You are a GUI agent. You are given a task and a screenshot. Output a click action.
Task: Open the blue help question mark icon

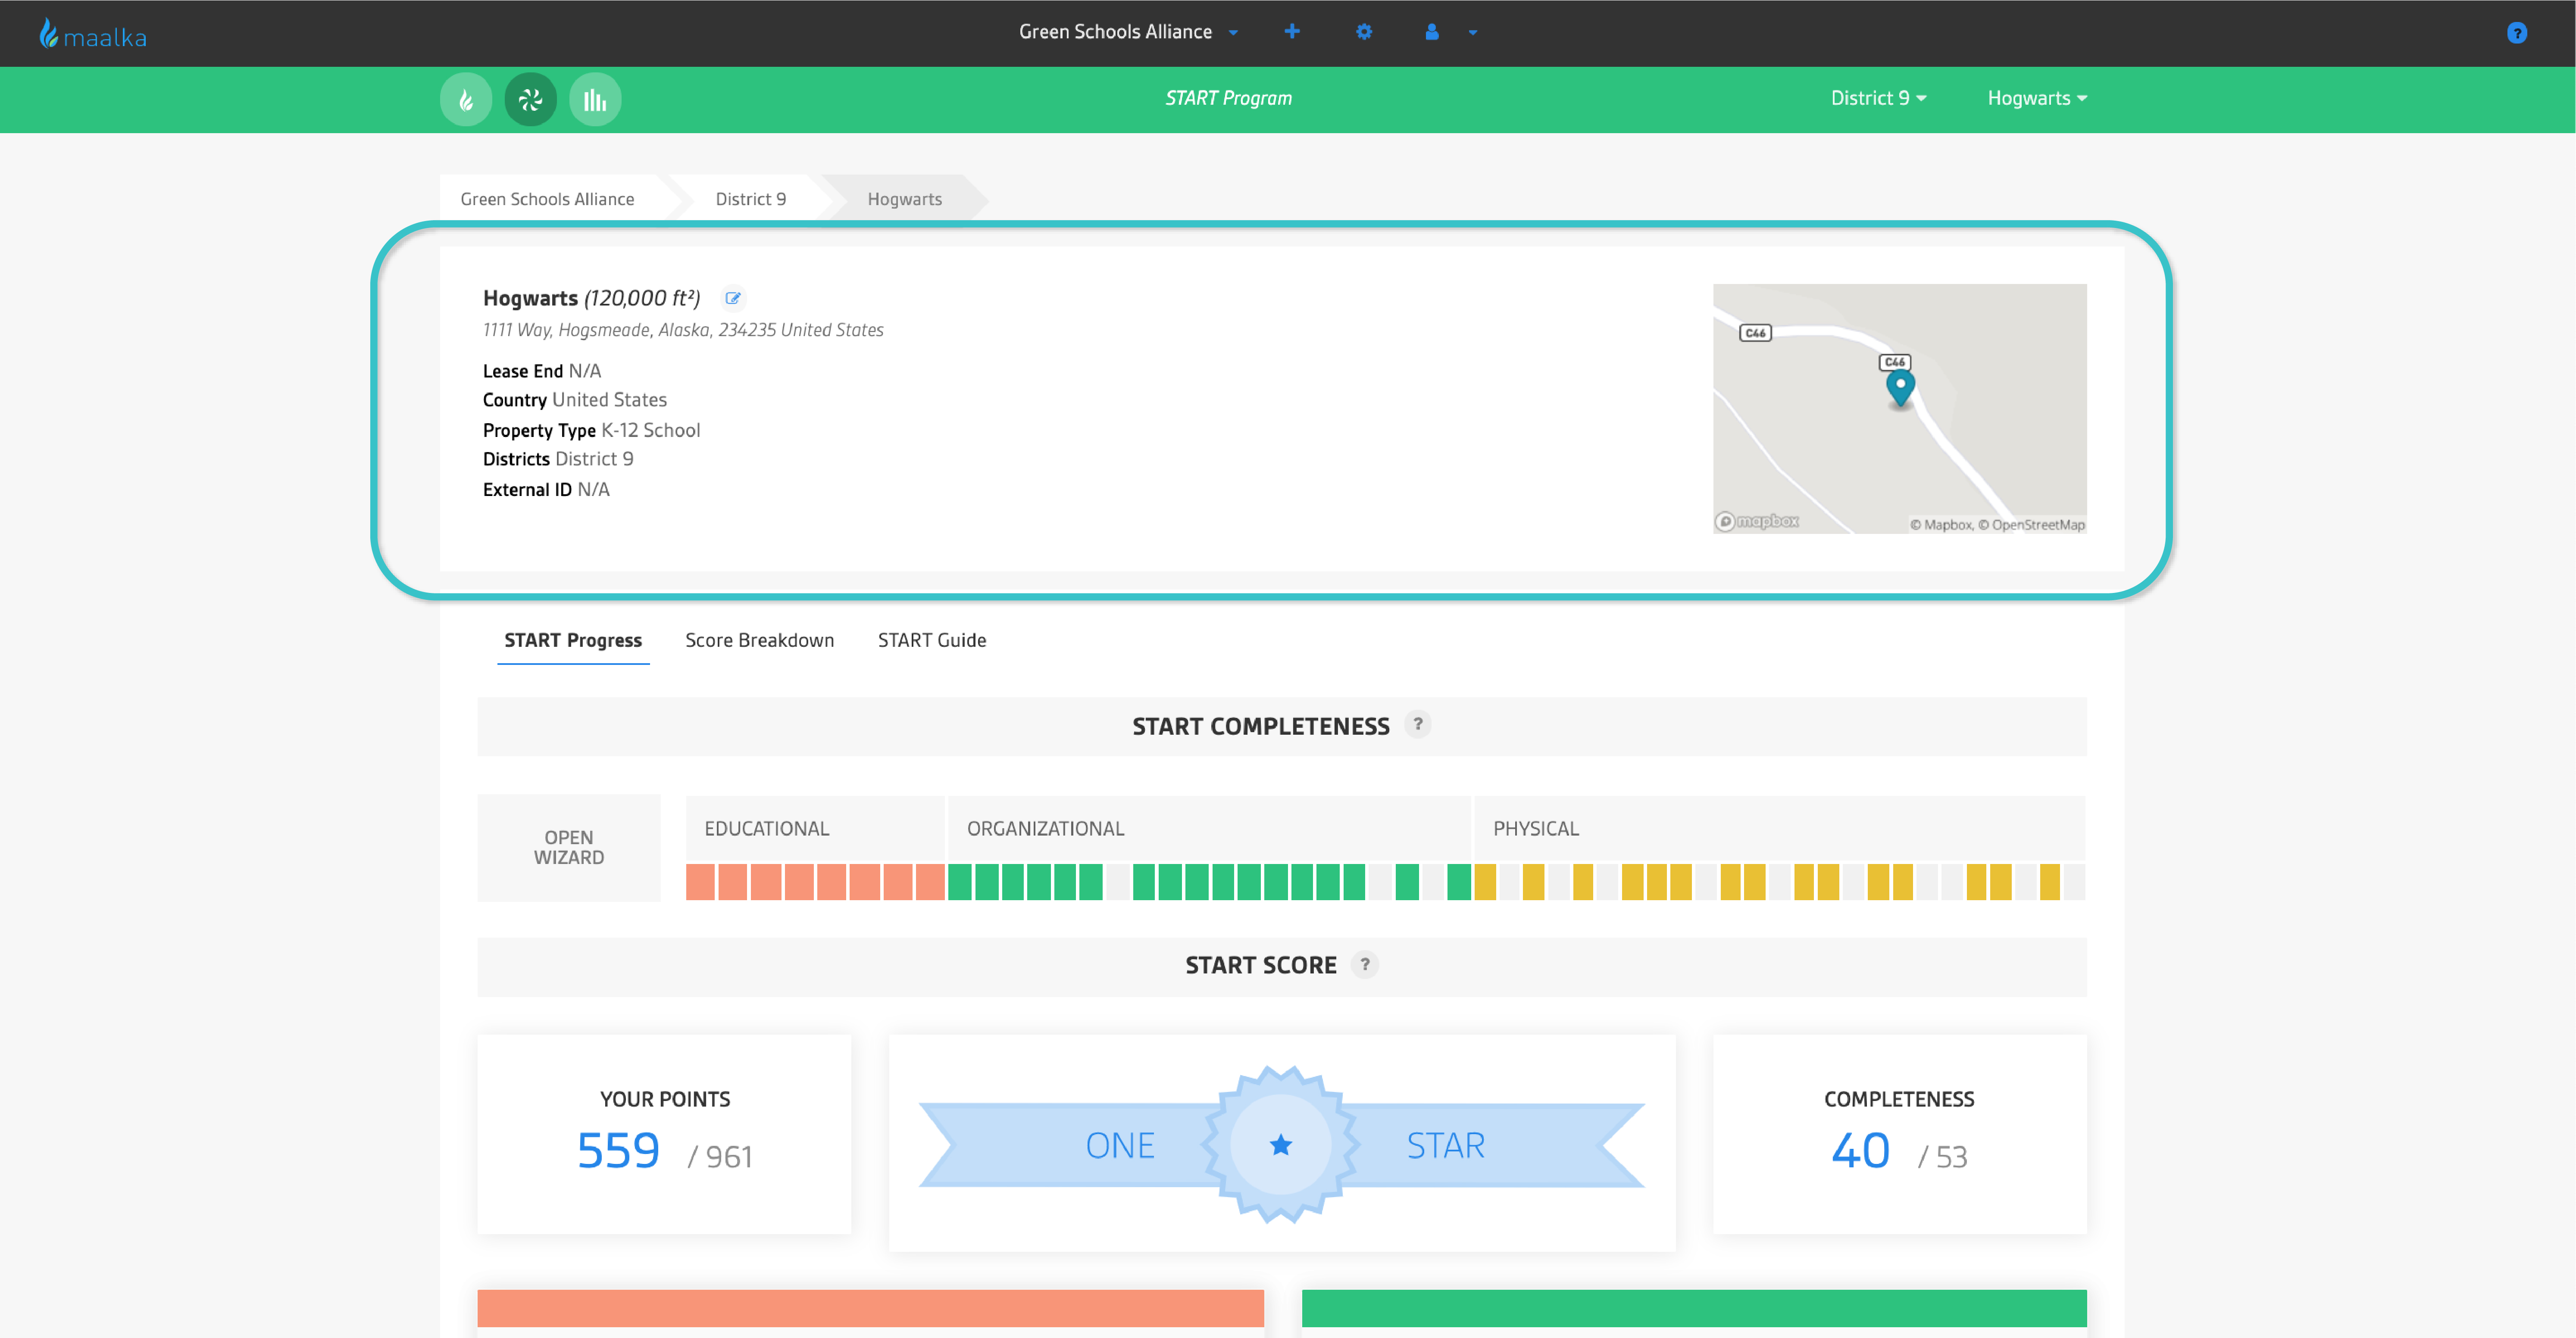(2517, 33)
